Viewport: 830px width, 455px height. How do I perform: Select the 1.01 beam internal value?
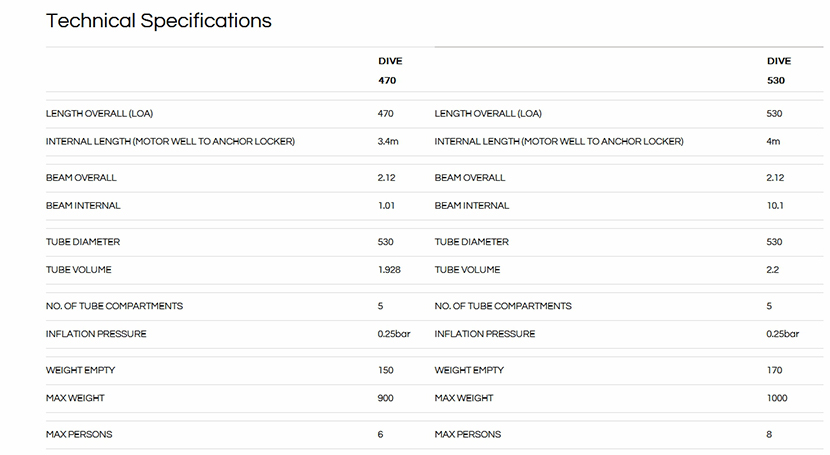click(387, 206)
